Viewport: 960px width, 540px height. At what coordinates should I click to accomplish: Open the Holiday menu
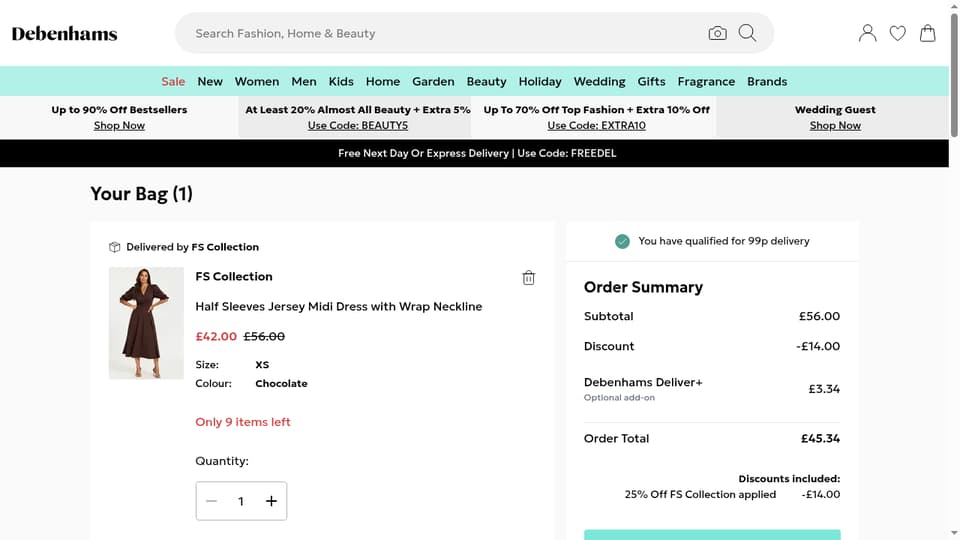pos(539,81)
